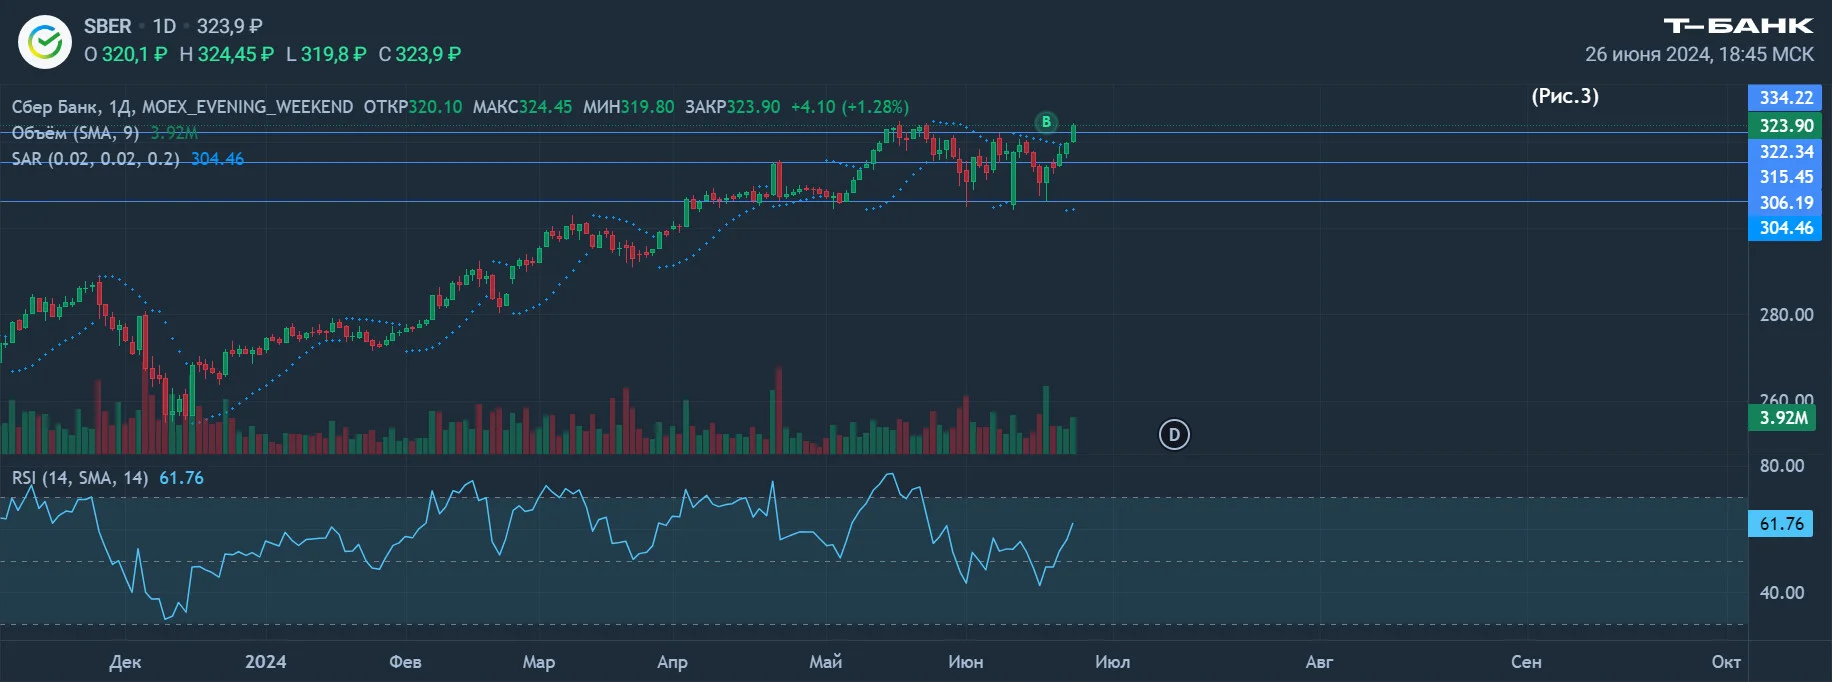Click the +4.10 (+1.28%) change value

850,106
